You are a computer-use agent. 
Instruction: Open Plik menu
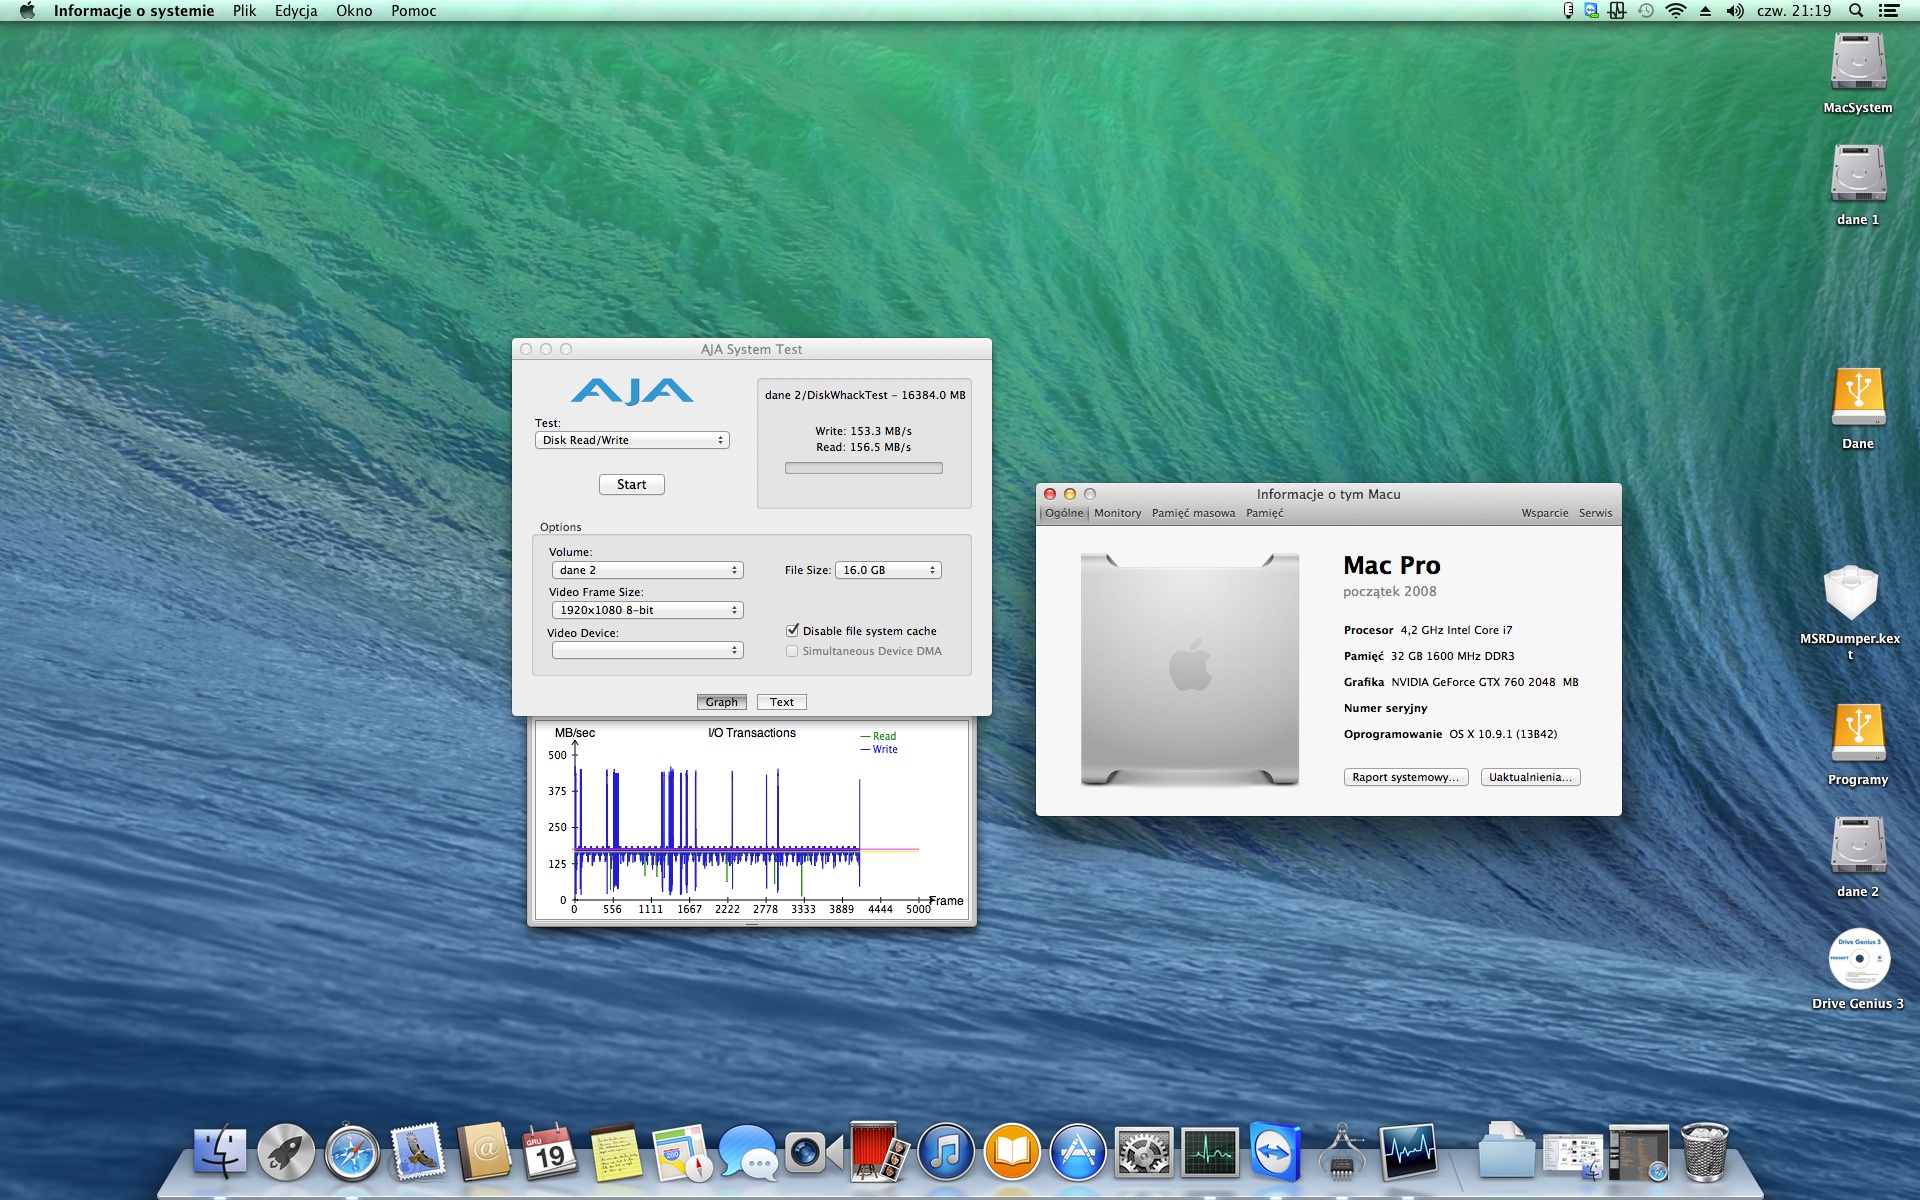point(244,11)
